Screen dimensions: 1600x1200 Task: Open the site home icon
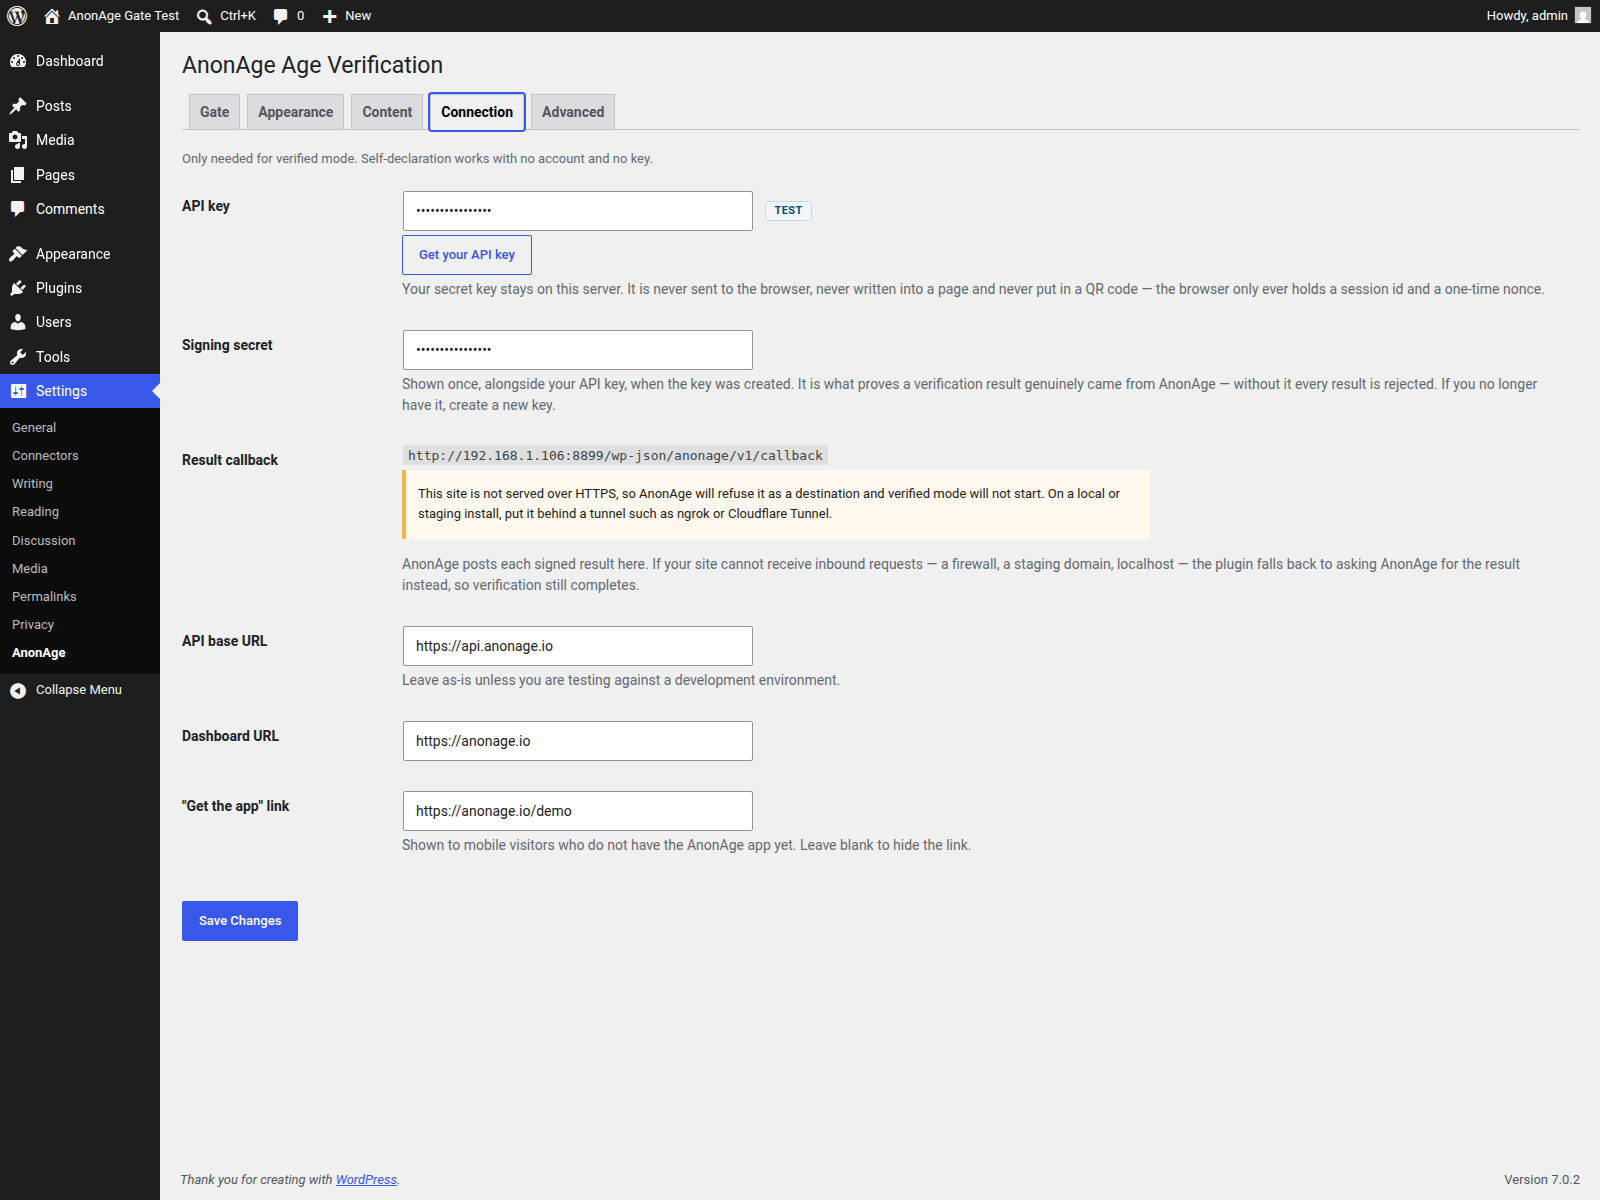coord(52,16)
